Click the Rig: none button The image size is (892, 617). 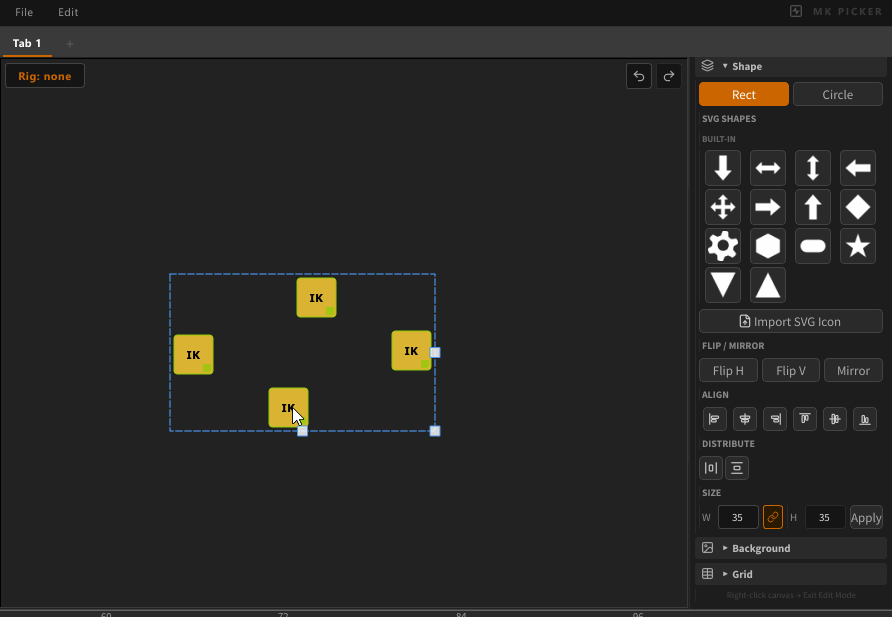point(45,76)
